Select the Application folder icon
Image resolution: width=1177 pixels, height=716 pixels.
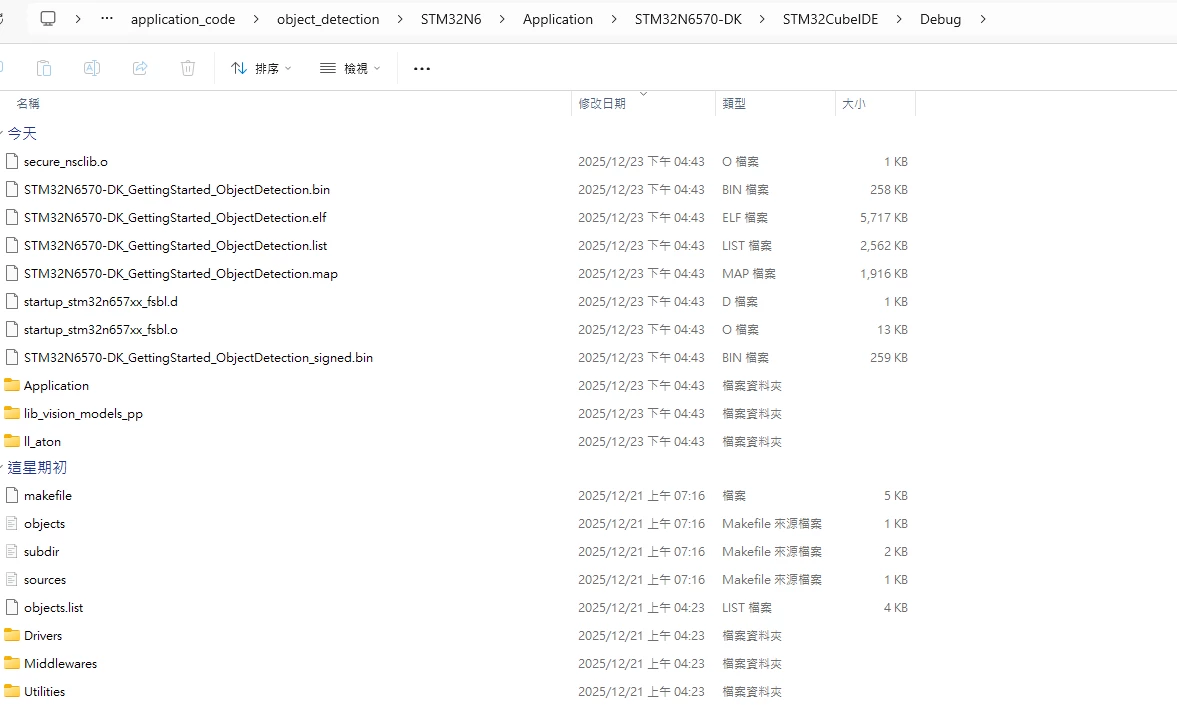(x=11, y=385)
